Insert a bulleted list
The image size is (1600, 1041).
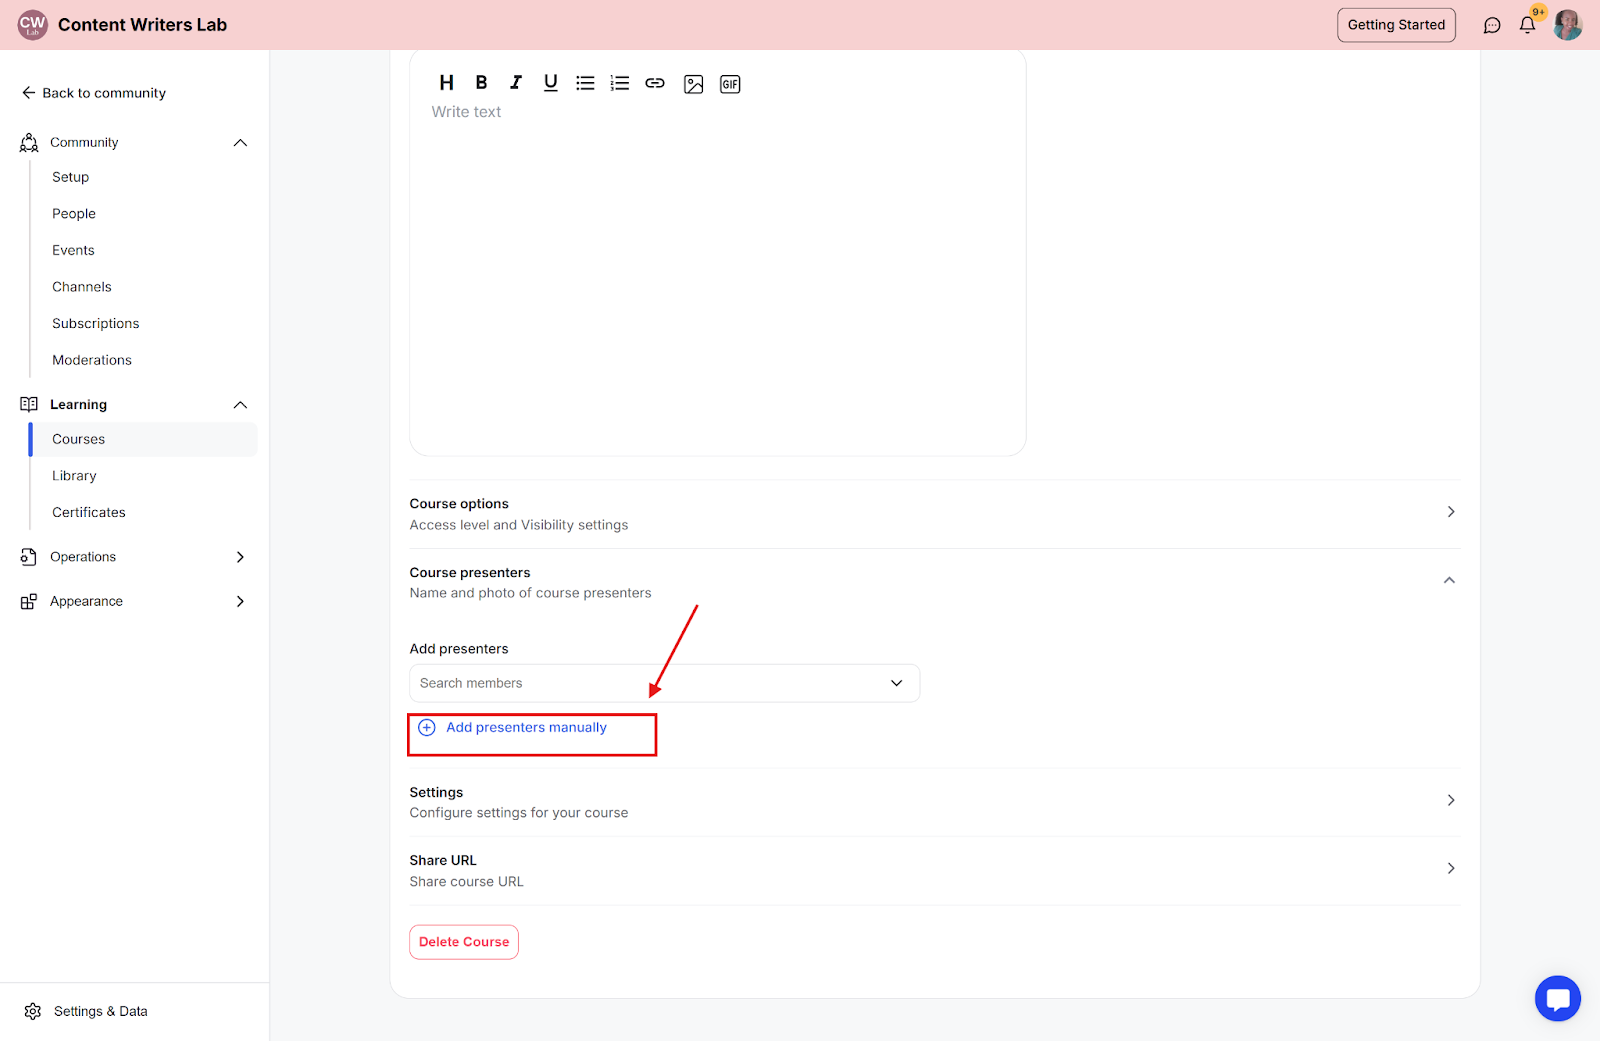click(585, 83)
